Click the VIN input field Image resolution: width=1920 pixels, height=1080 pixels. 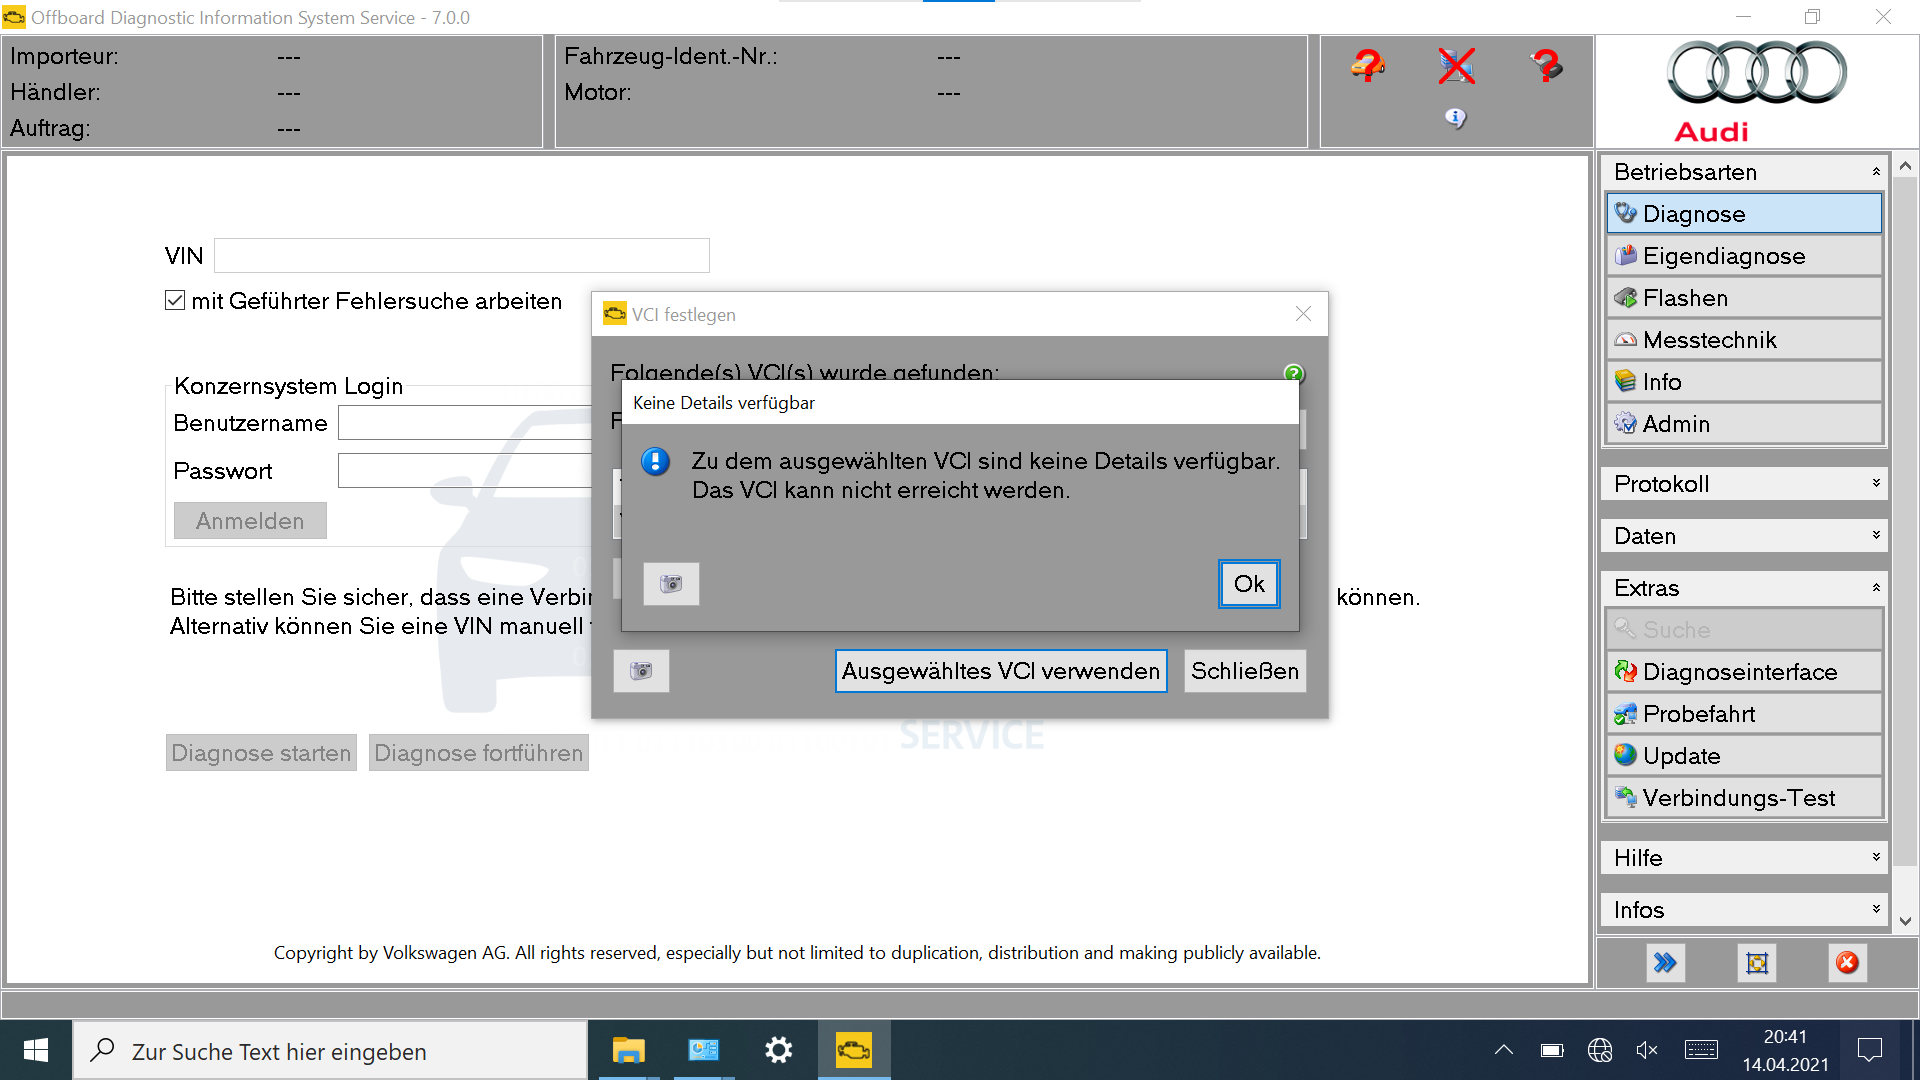coord(462,257)
